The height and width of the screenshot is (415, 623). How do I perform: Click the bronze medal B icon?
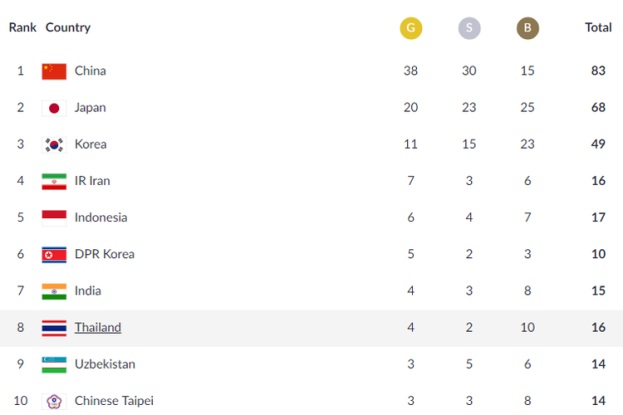click(x=528, y=28)
